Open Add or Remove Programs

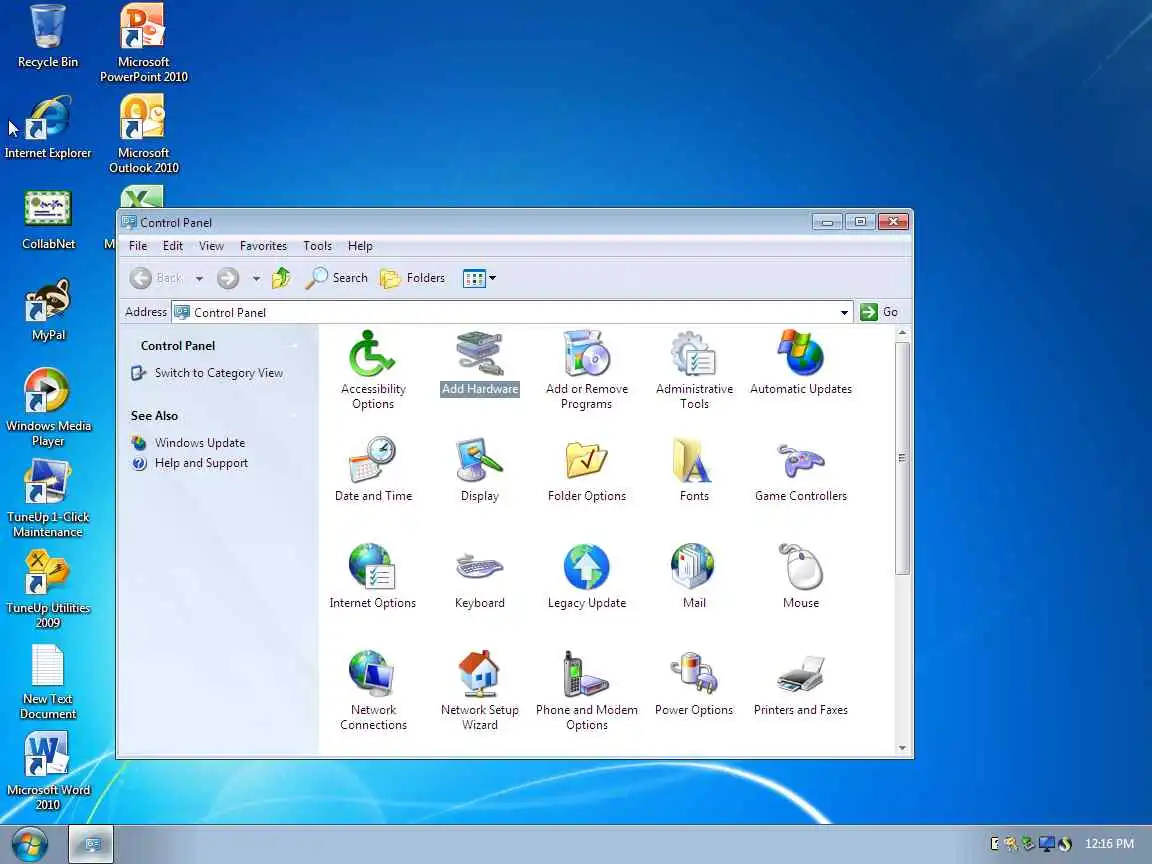click(x=586, y=370)
